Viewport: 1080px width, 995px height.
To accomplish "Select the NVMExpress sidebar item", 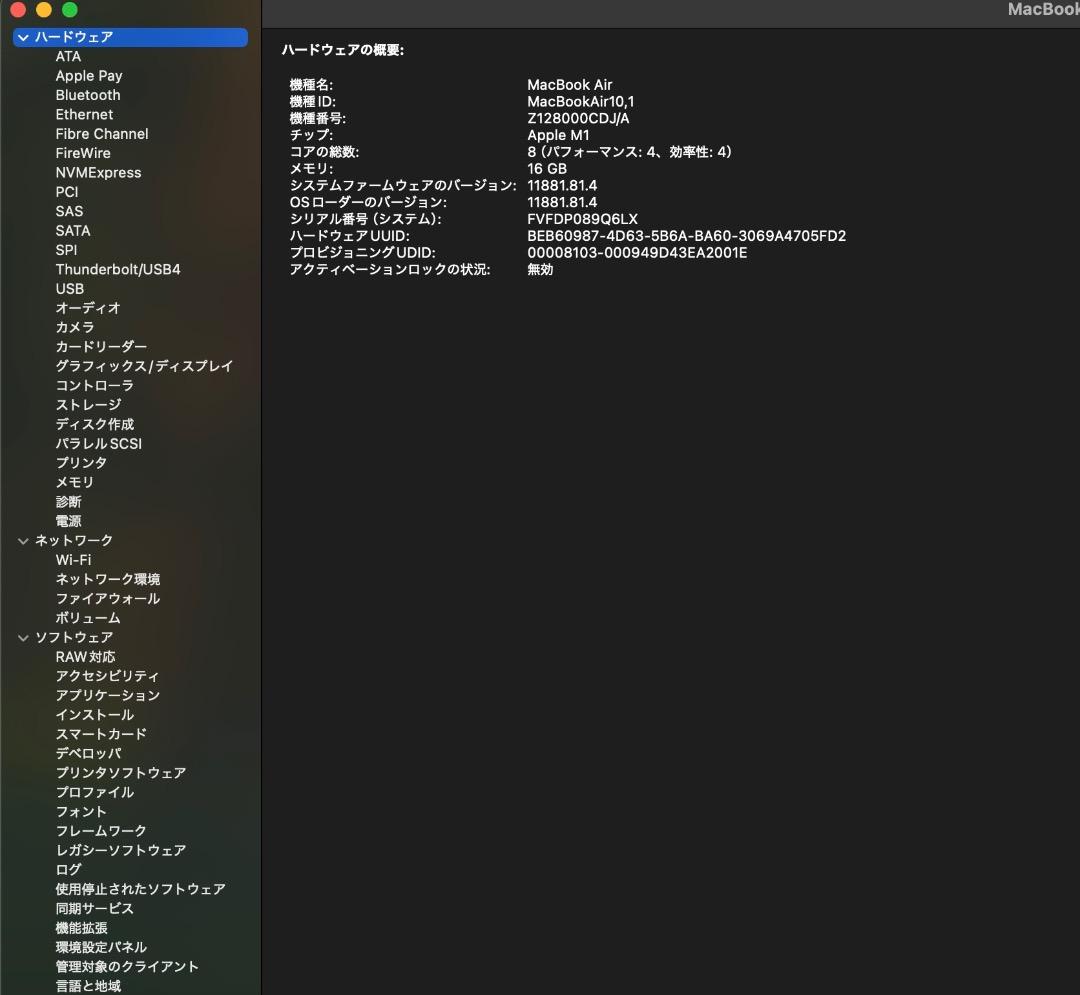I will (x=98, y=173).
